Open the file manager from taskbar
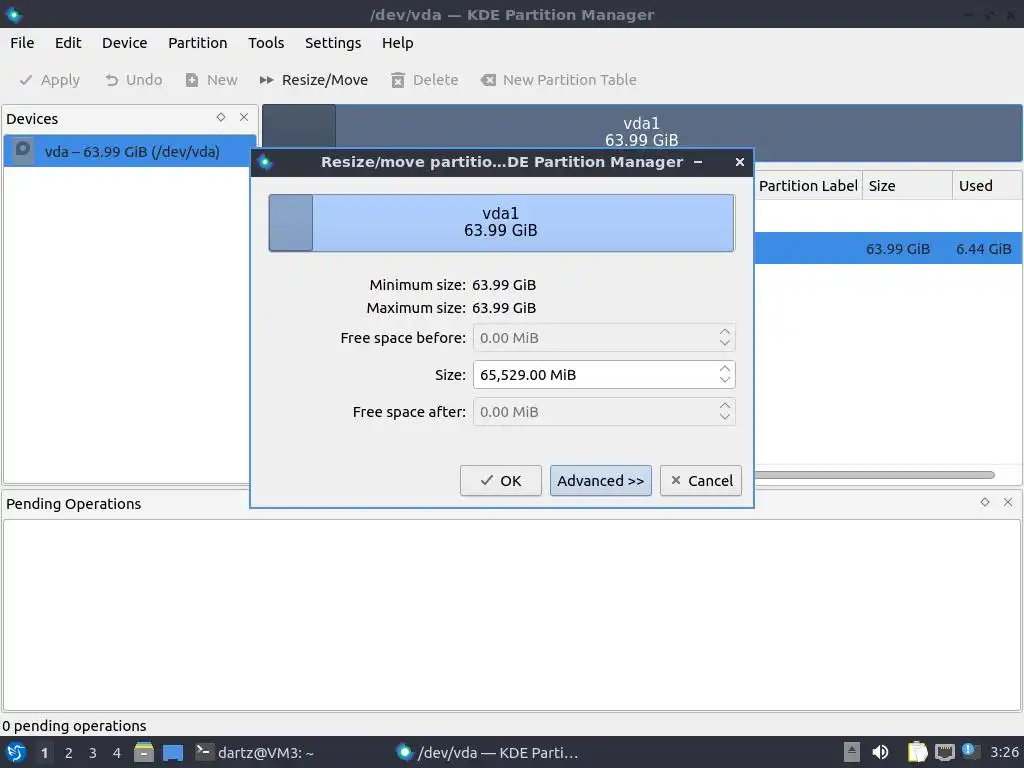The height and width of the screenshot is (768, 1024). [144, 752]
